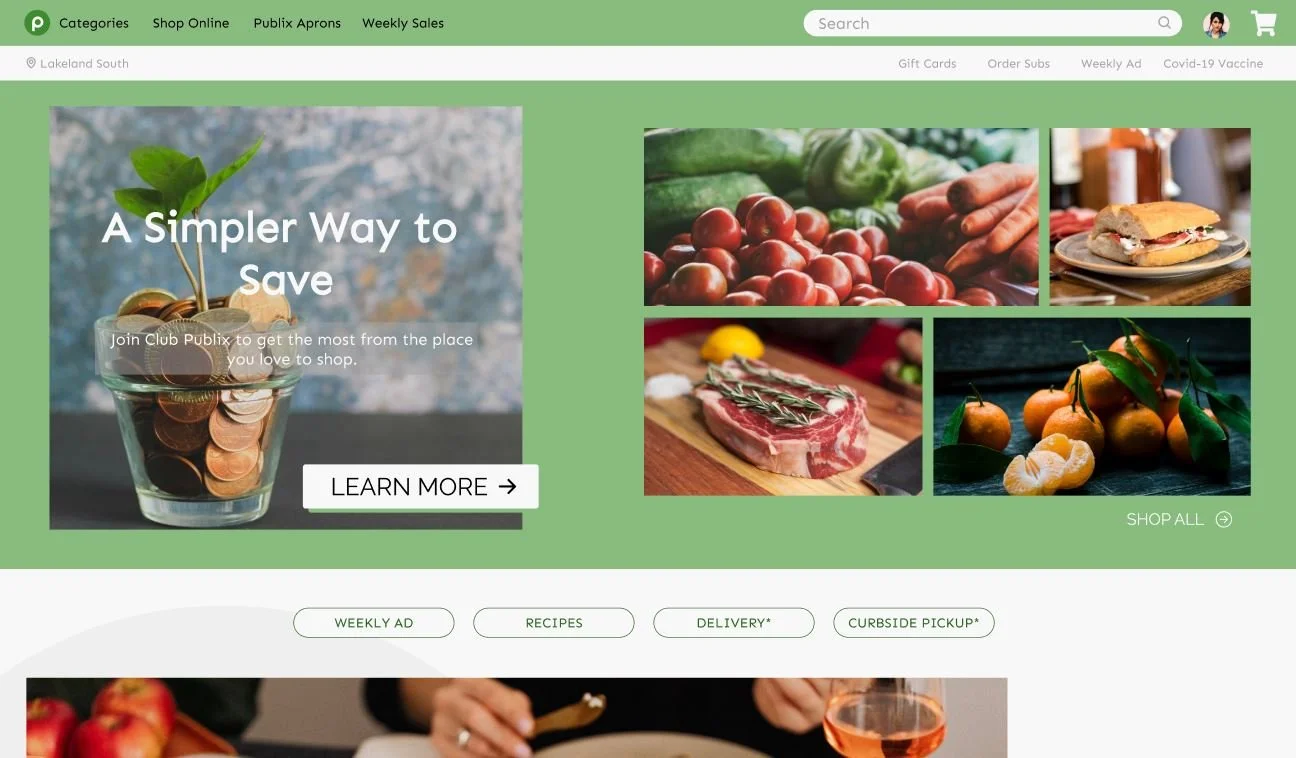
Task: Click the circled arrow beside Shop All
Action: tap(1223, 519)
